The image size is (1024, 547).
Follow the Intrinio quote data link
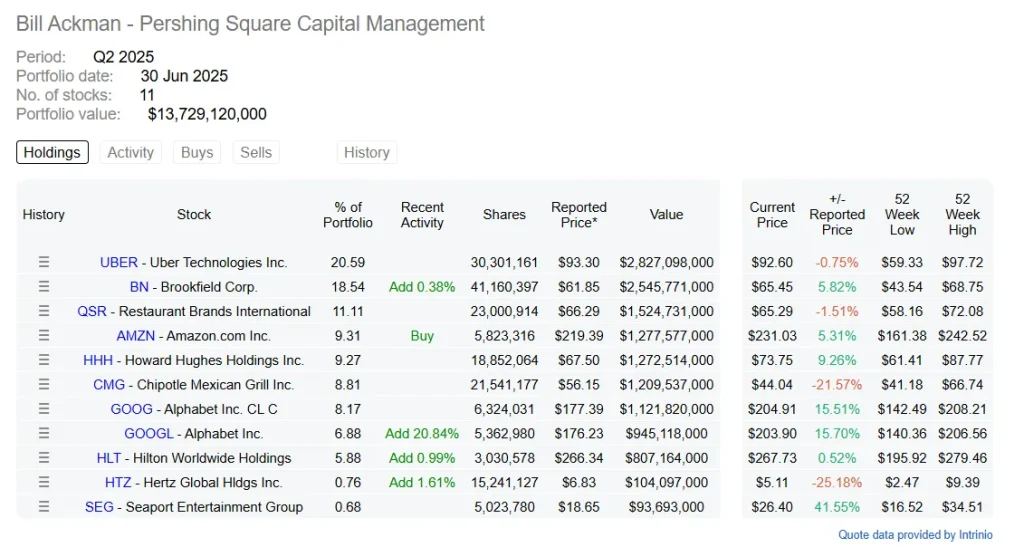click(915, 535)
